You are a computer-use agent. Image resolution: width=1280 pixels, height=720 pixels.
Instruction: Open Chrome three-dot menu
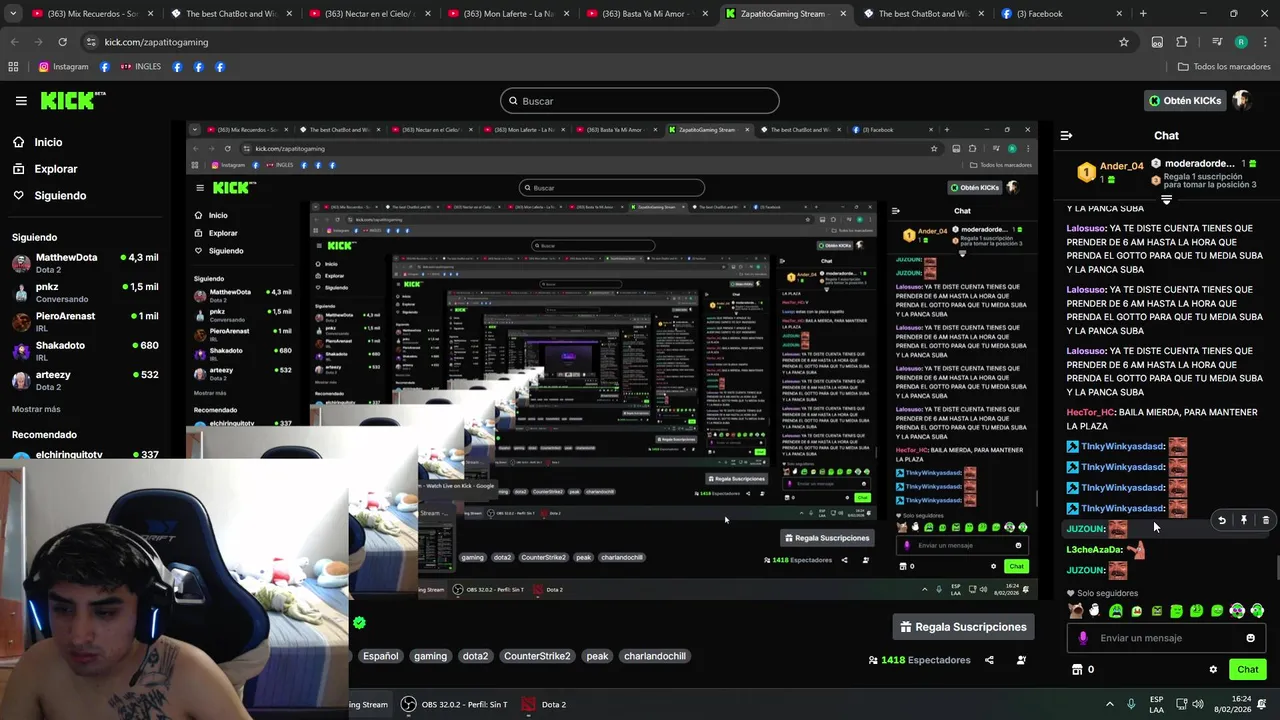(1265, 42)
